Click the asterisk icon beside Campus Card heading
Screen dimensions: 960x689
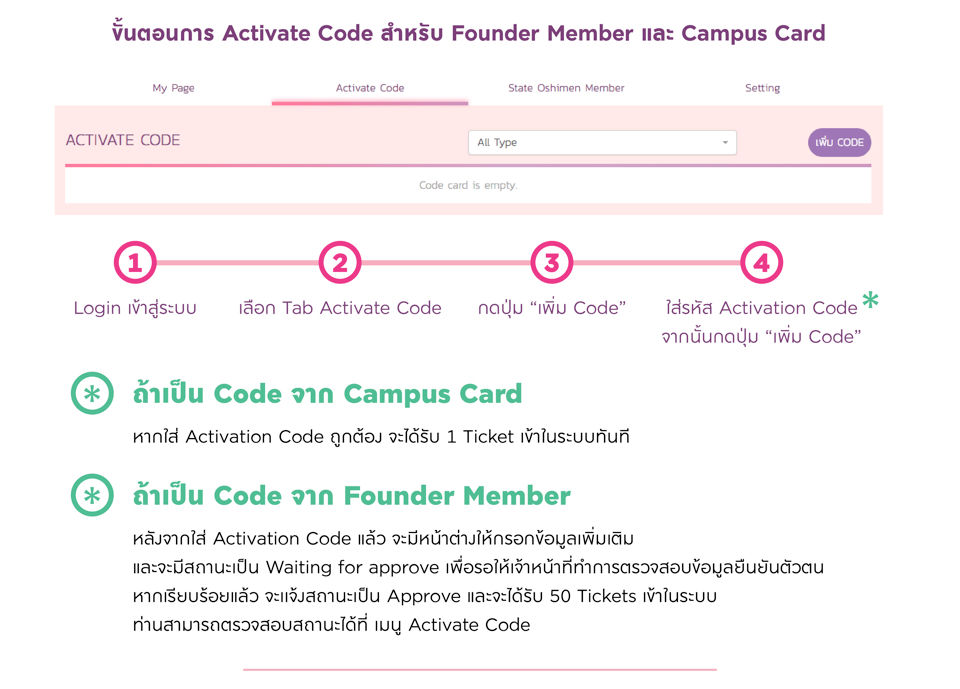(92, 394)
